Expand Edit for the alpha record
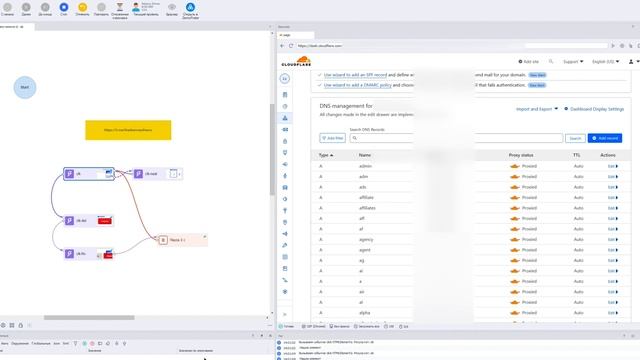640x360 pixels. 613,313
